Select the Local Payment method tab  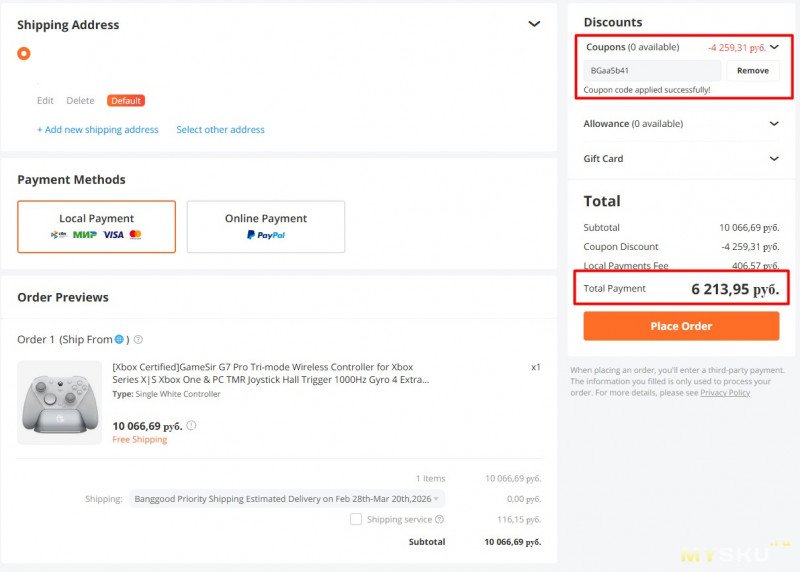click(96, 226)
